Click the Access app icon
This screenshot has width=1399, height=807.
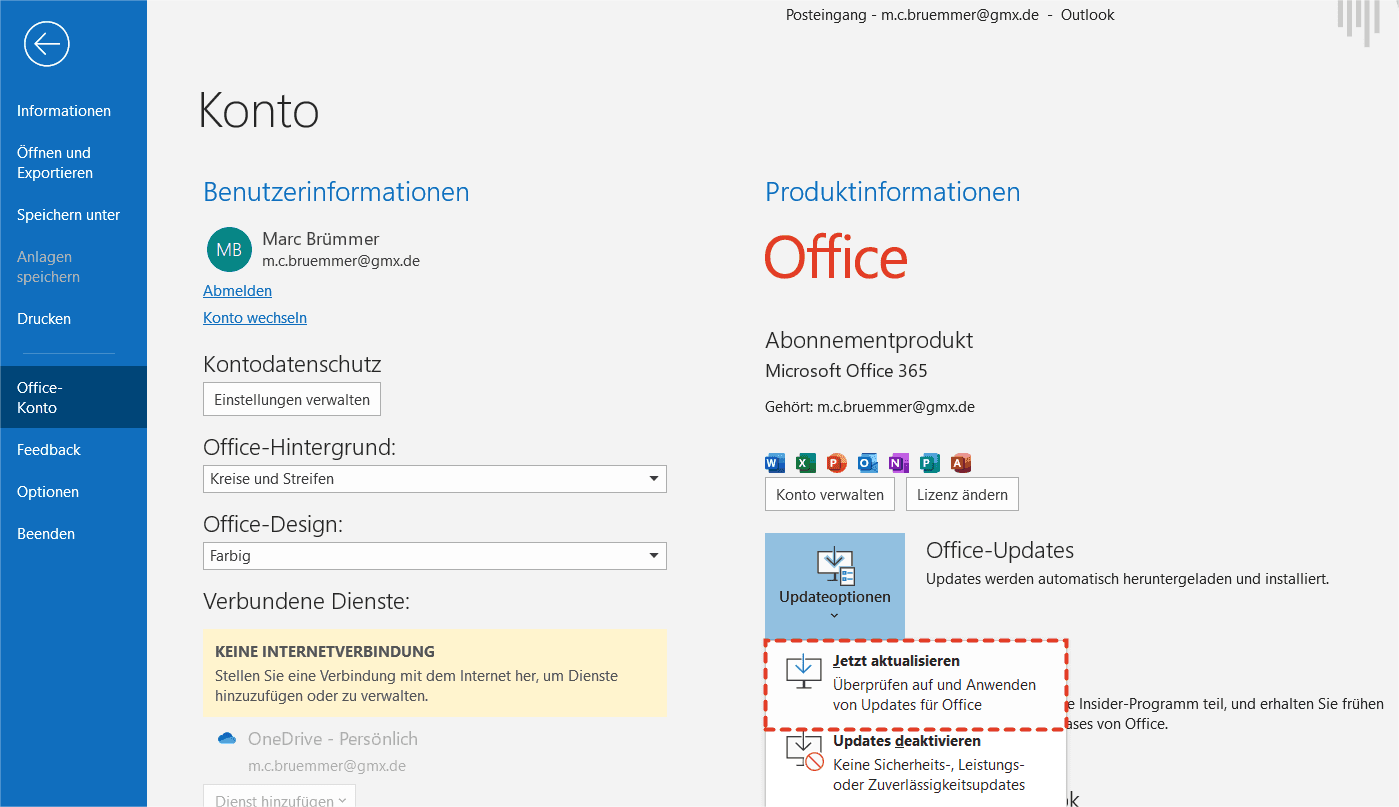pos(961,463)
